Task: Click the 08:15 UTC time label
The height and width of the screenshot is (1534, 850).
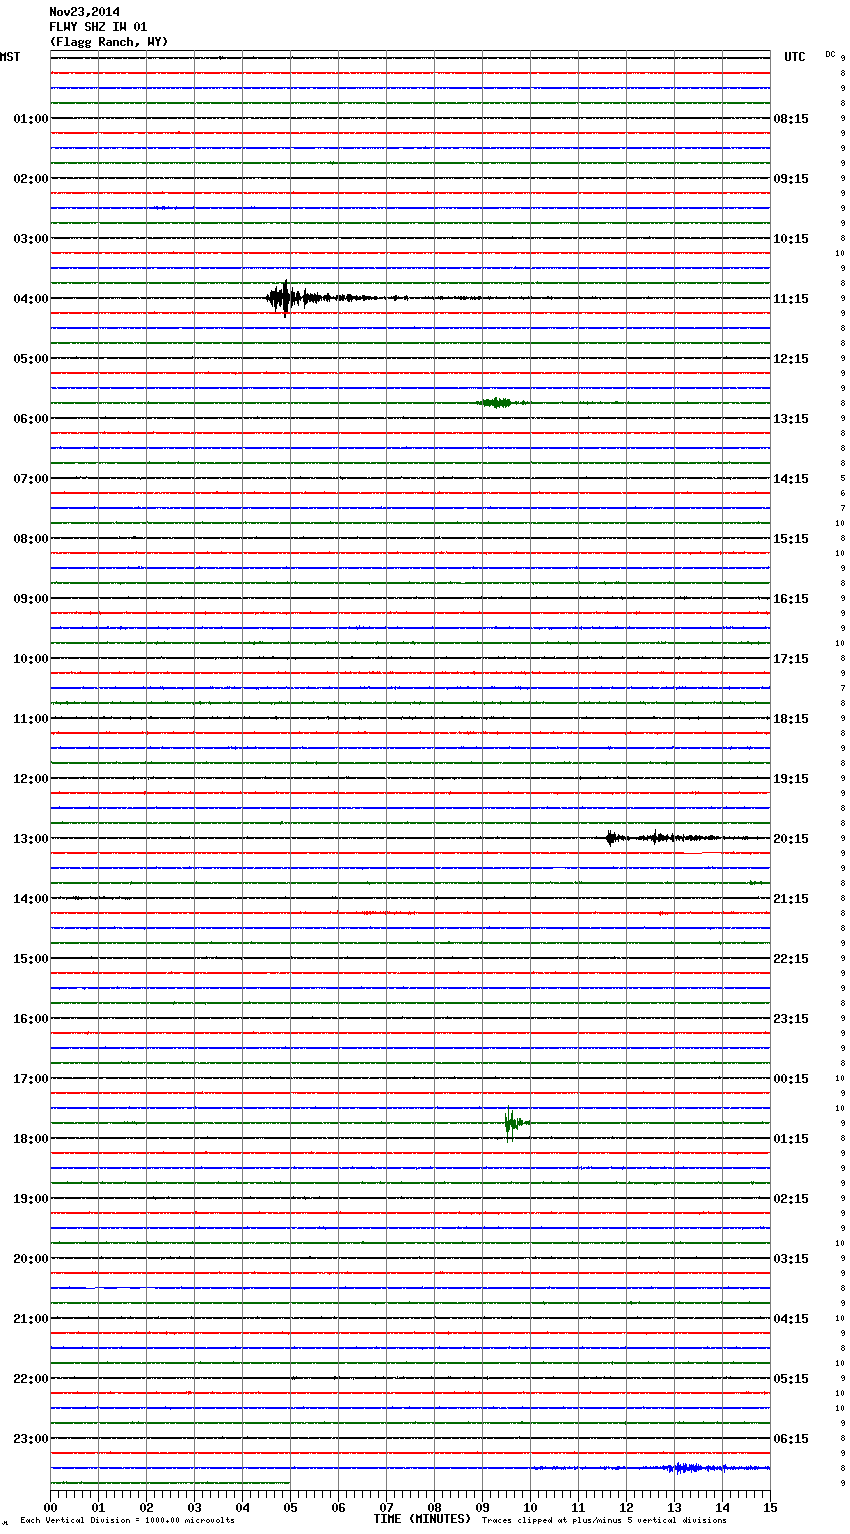Action: pyautogui.click(x=791, y=119)
